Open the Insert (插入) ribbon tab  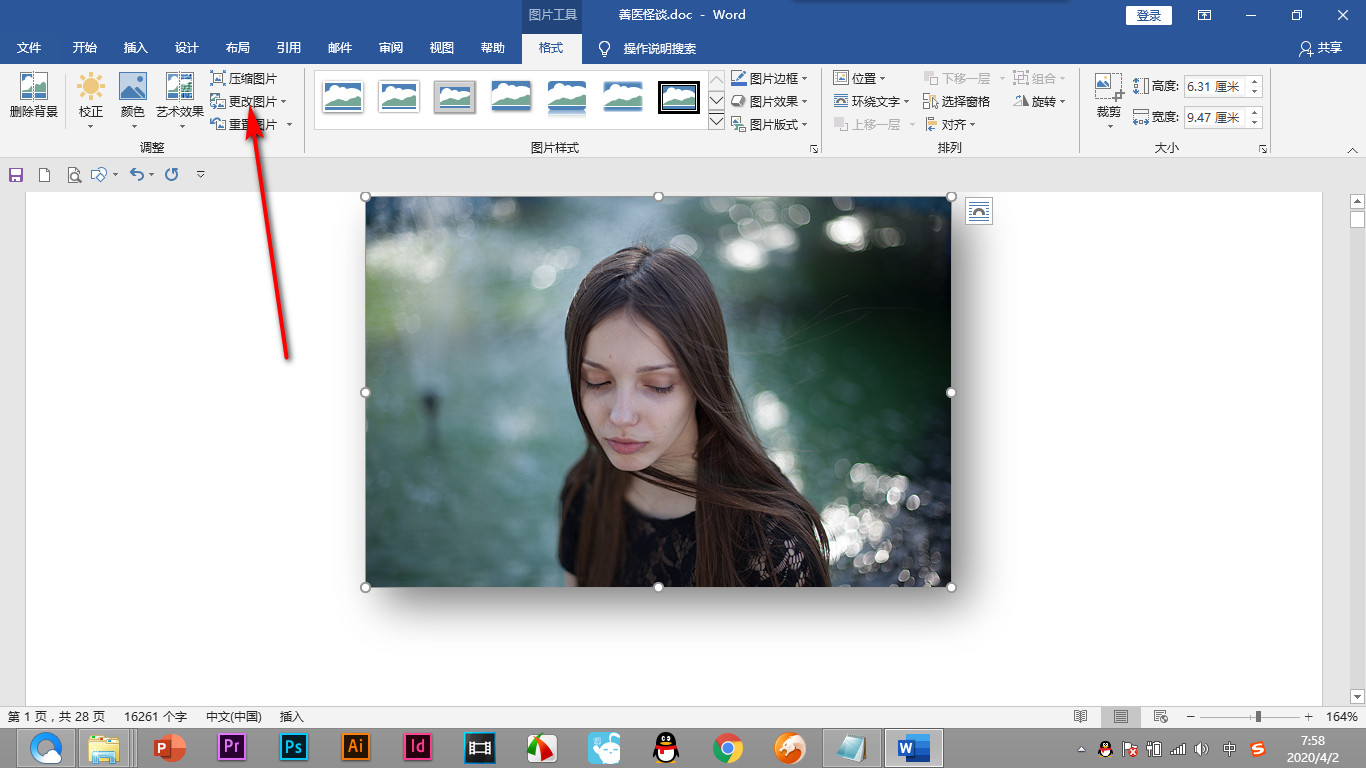click(x=135, y=48)
